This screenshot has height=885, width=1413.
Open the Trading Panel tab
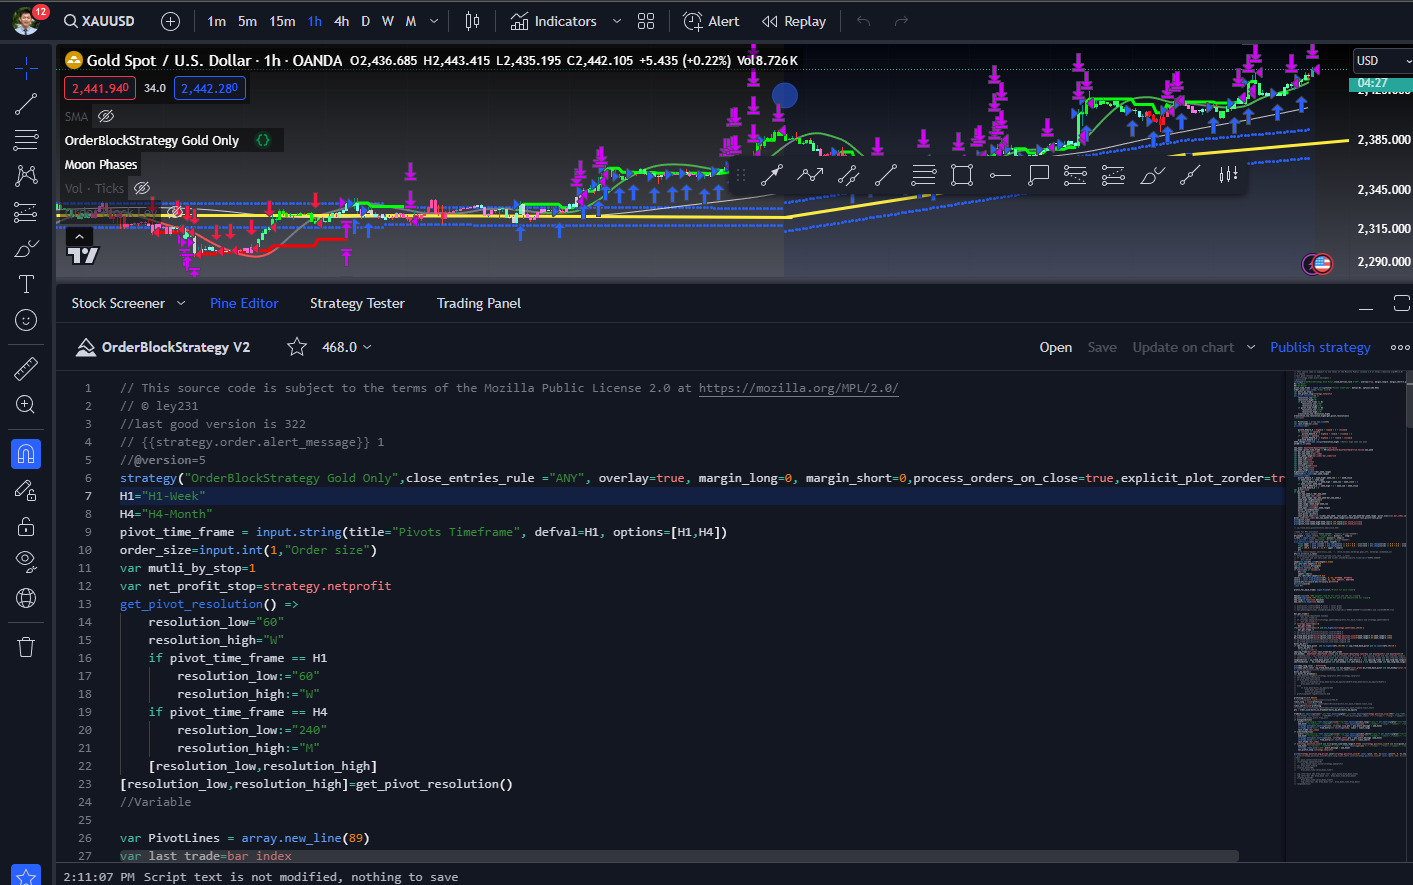pyautogui.click(x=478, y=303)
